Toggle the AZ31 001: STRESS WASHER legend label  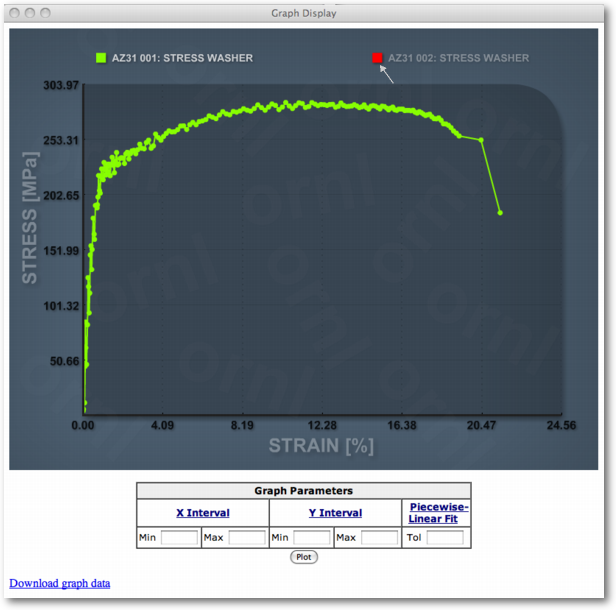pos(182,58)
